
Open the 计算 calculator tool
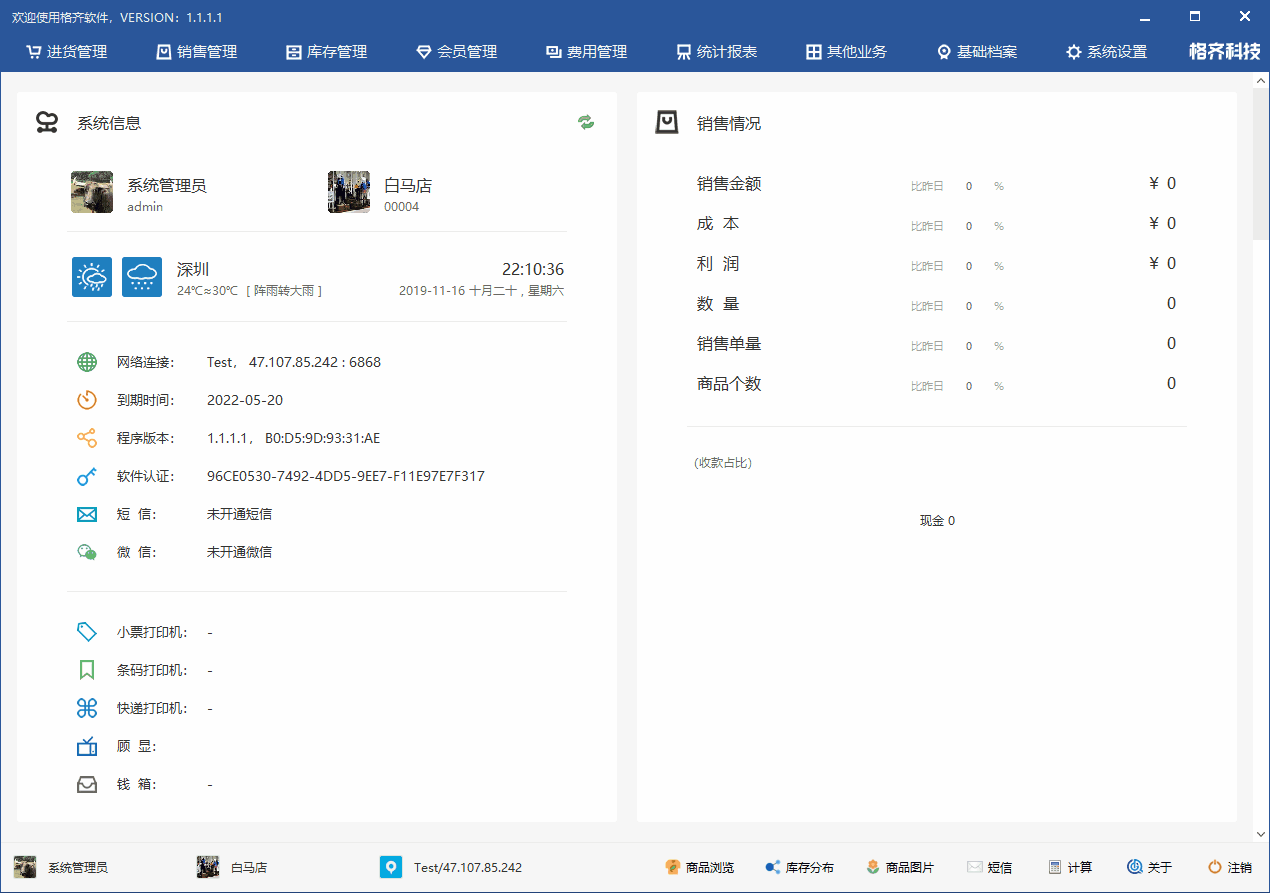point(1055,867)
